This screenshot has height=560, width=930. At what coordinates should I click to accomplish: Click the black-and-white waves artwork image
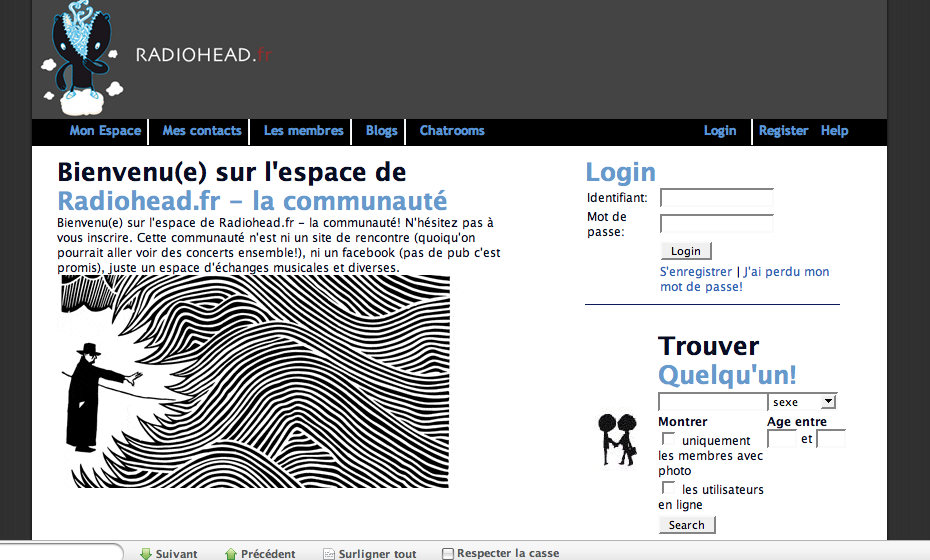coord(254,382)
